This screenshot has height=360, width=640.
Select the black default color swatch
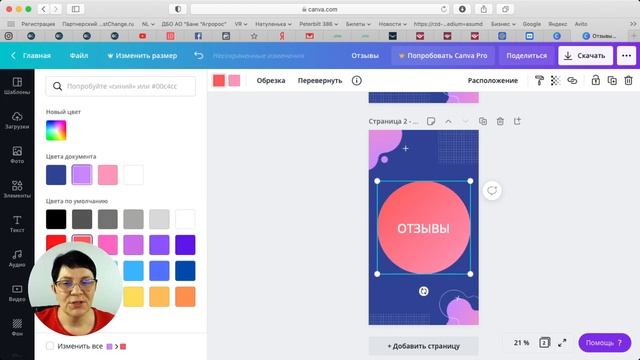point(56,219)
